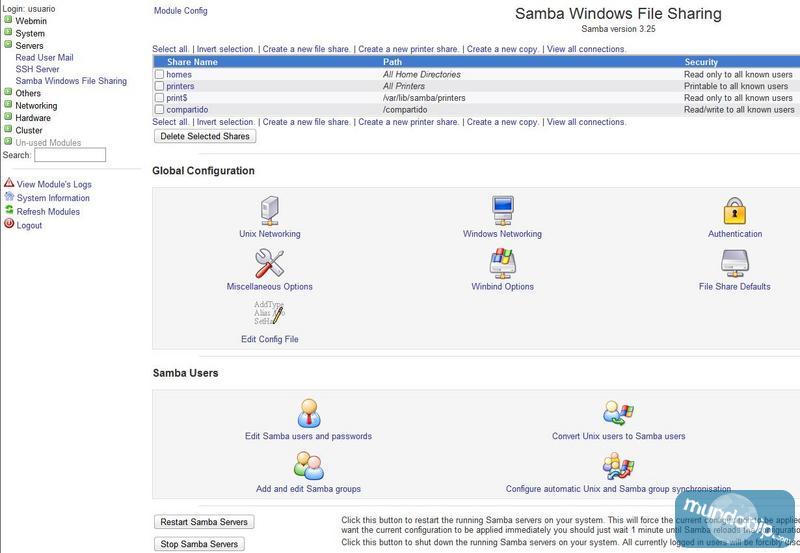Open the homes share link
The width and height of the screenshot is (800, 553).
click(179, 74)
